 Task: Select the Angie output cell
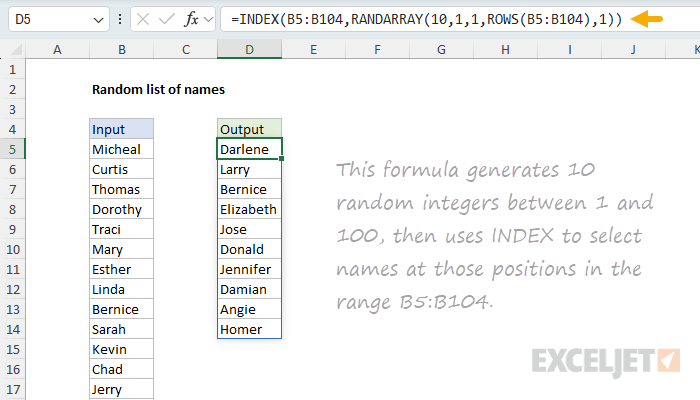(250, 309)
